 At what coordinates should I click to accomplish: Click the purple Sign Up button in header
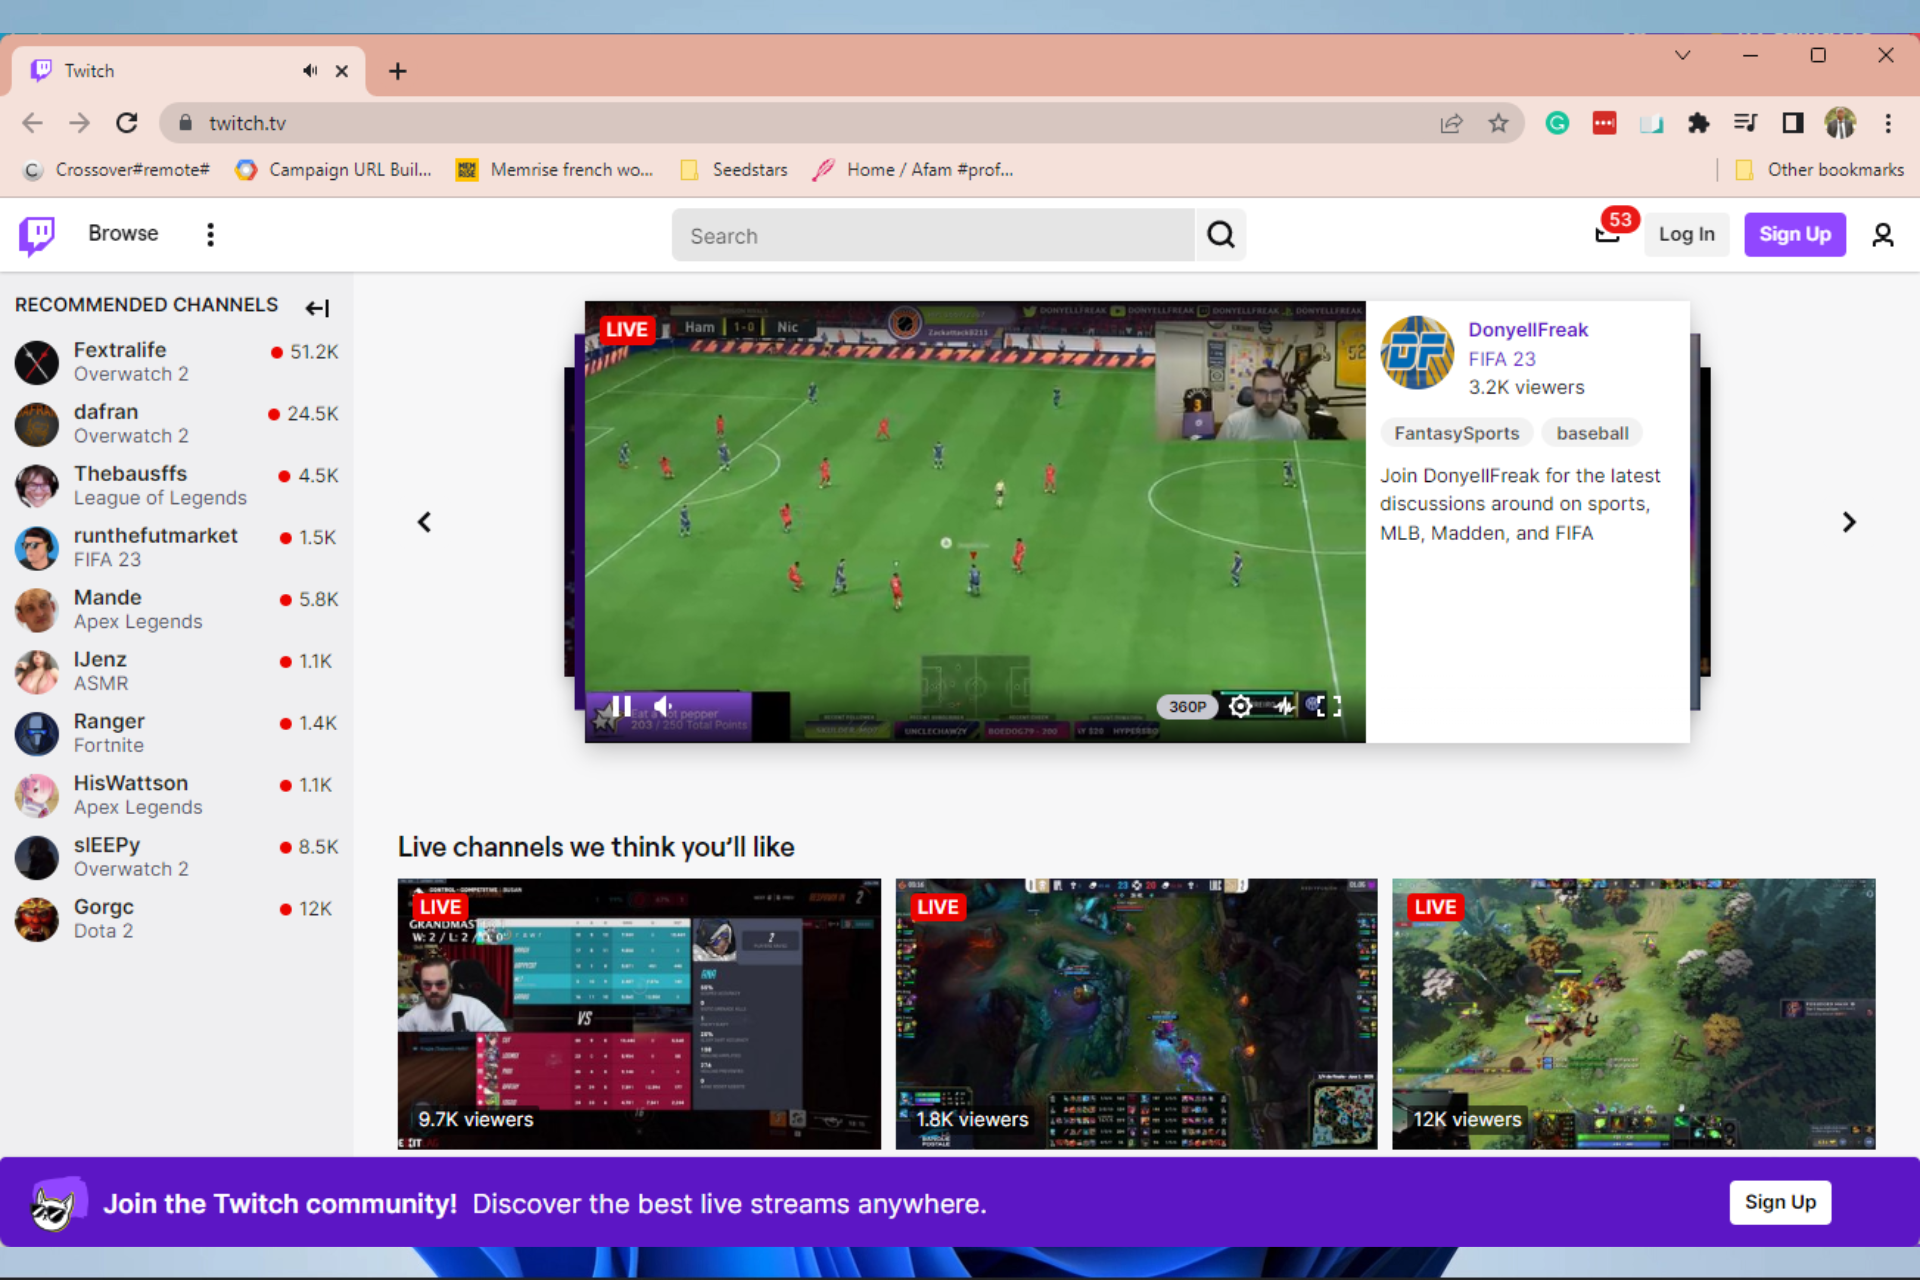coord(1795,235)
